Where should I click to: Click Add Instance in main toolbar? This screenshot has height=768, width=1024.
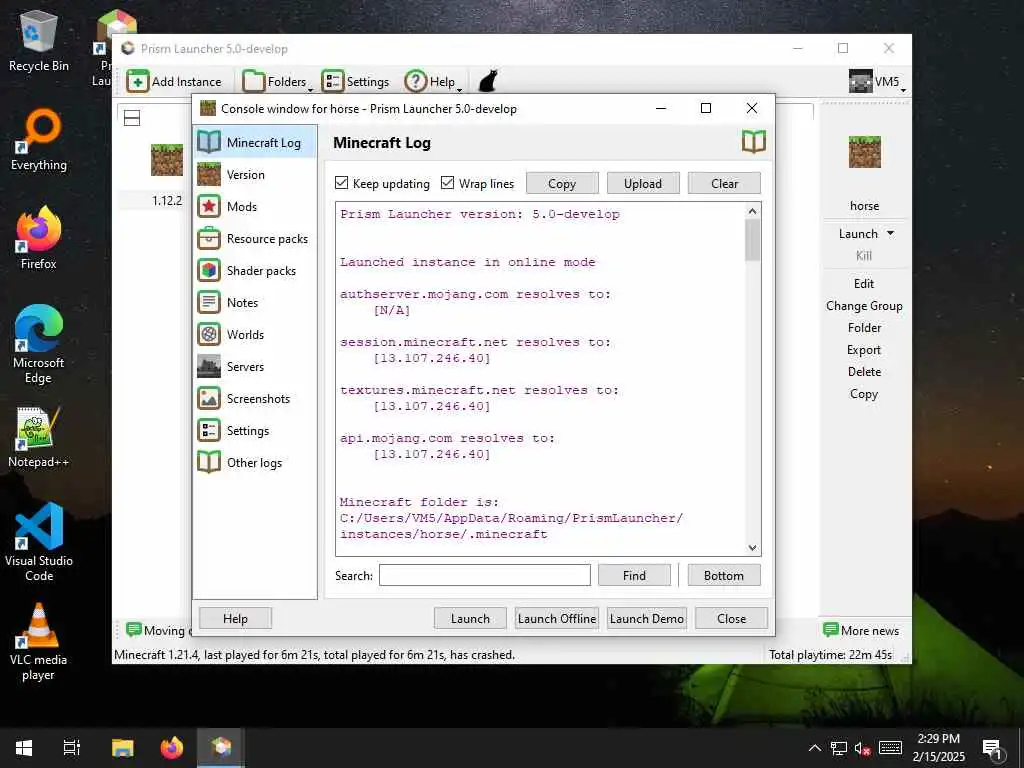click(x=174, y=82)
